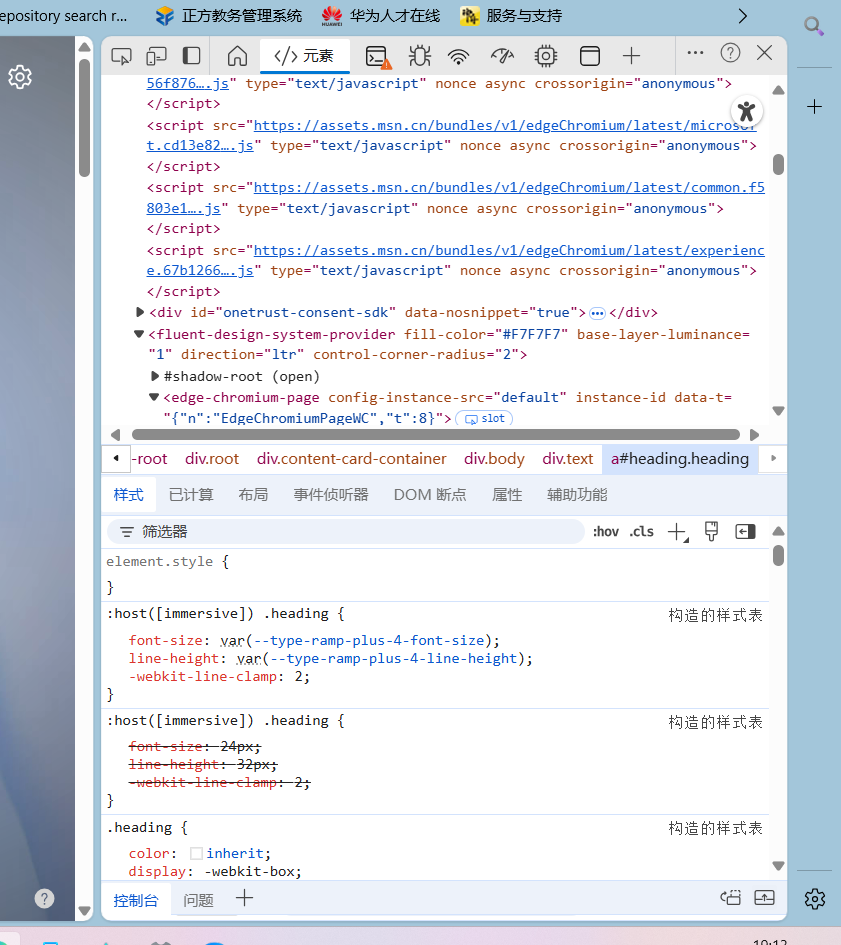Open the Console tool with warning badge

point(378,57)
